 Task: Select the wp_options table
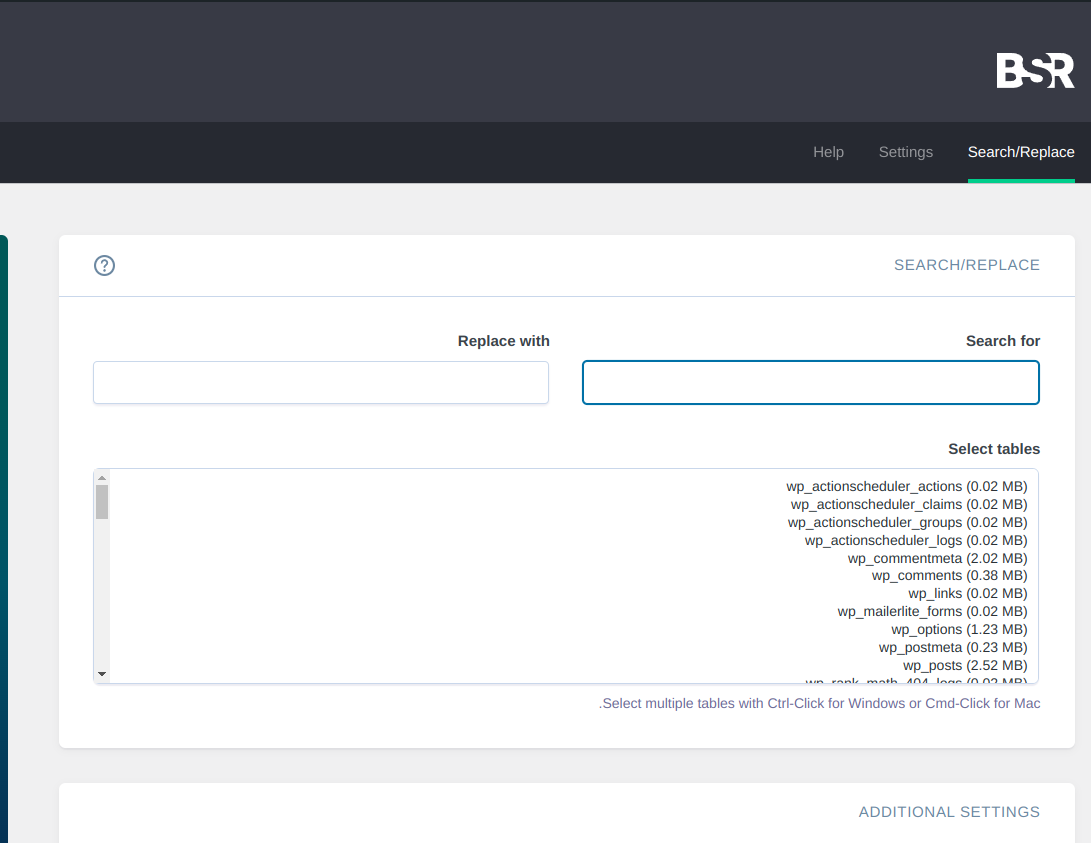[x=959, y=630]
